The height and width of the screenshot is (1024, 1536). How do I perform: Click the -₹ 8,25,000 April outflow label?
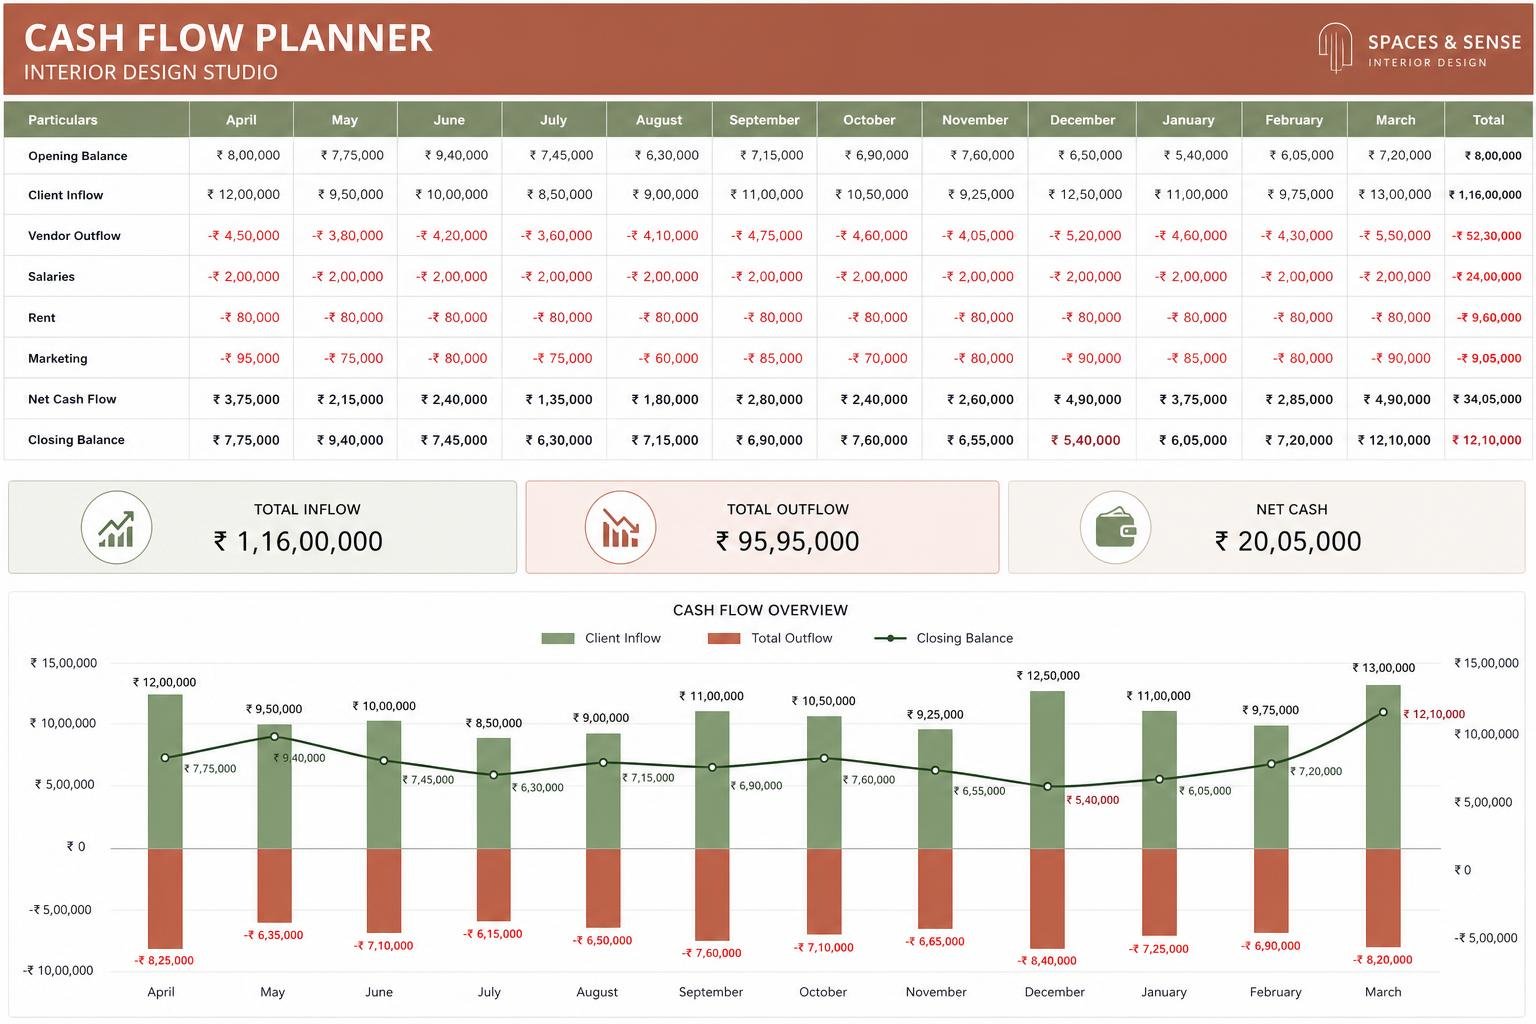point(164,960)
